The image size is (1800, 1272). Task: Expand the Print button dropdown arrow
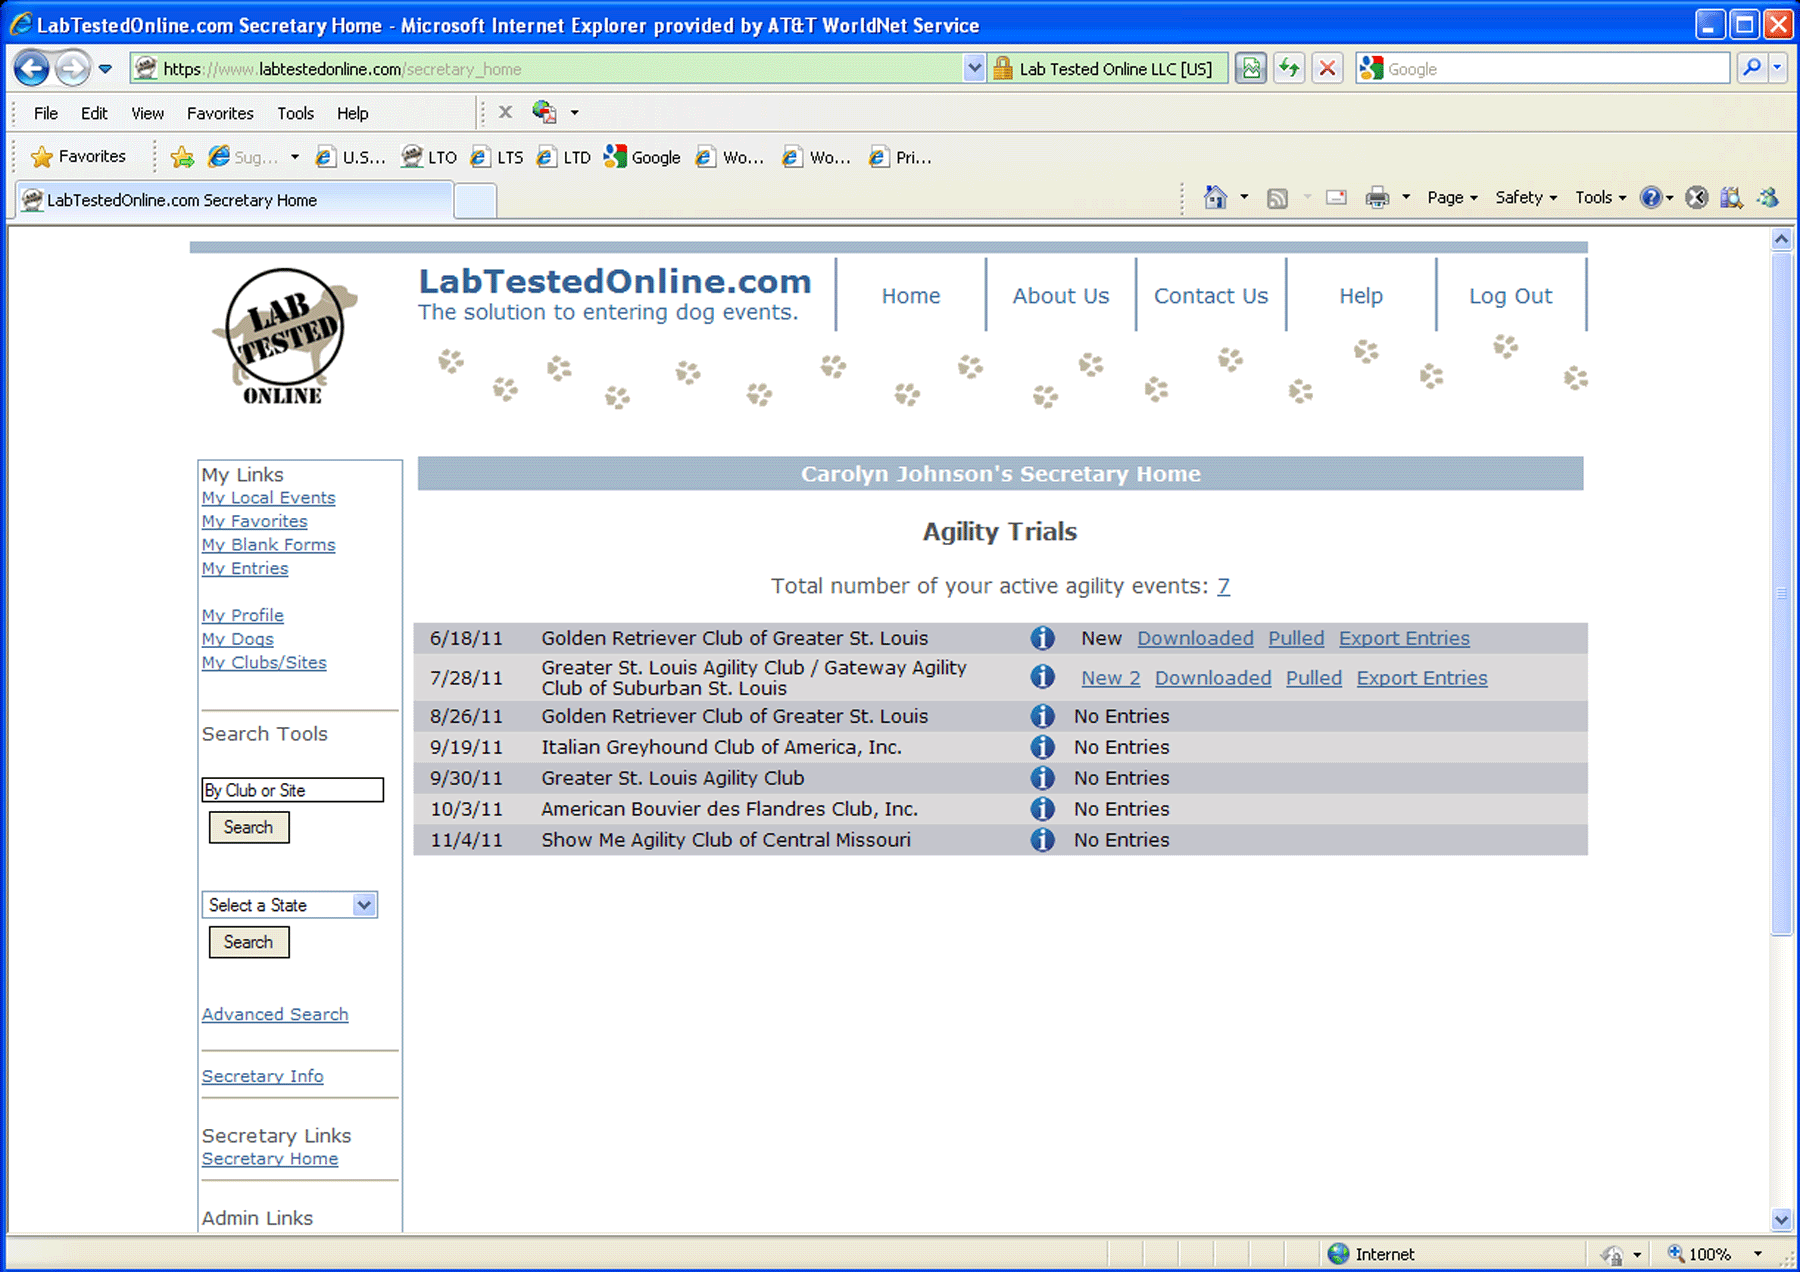click(x=1406, y=197)
